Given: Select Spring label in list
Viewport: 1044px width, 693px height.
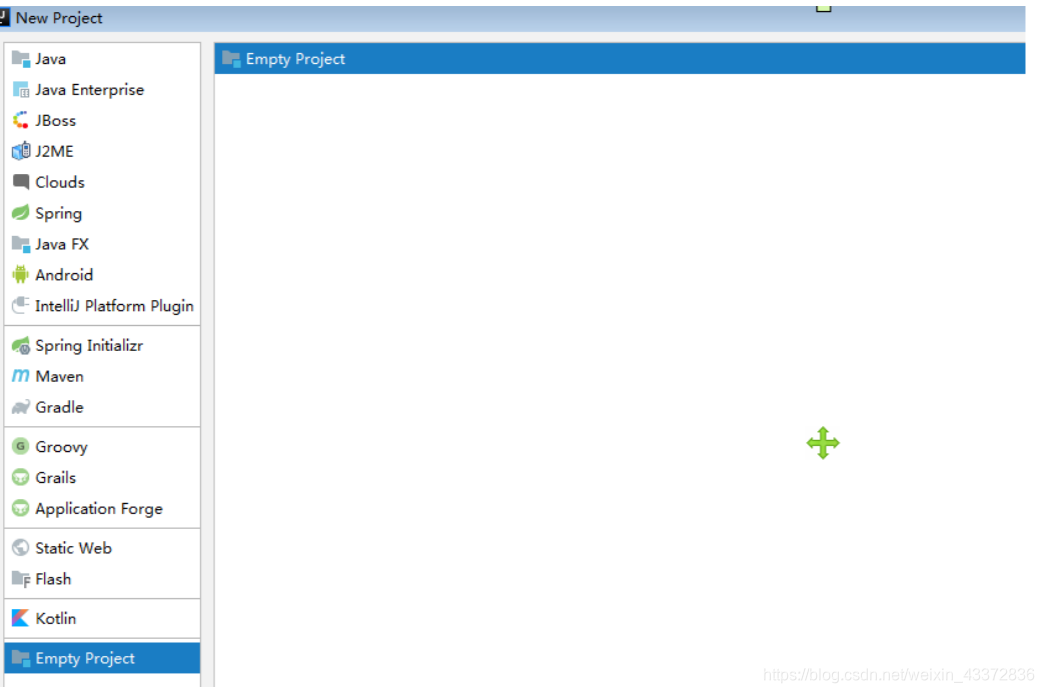Looking at the screenshot, I should point(59,214).
